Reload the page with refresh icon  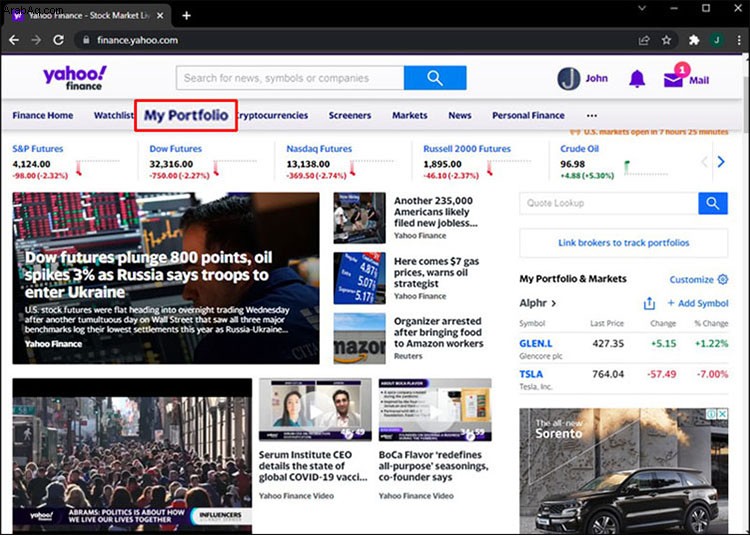click(x=58, y=40)
